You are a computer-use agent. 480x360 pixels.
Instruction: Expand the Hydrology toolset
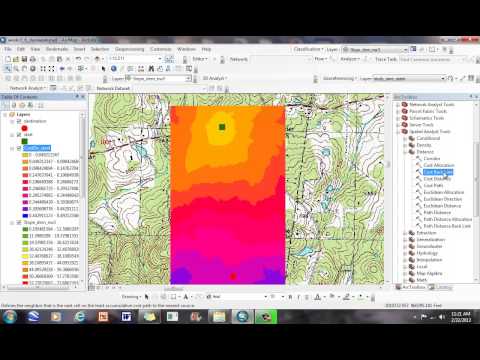[x=405, y=253]
